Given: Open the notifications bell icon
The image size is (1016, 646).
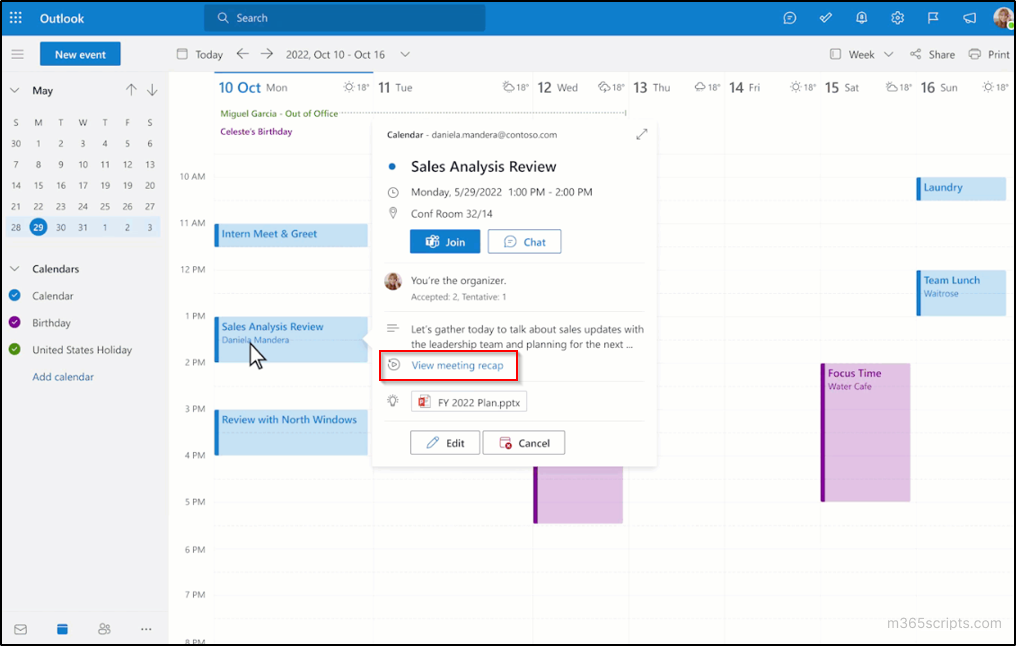Looking at the screenshot, I should (861, 17).
